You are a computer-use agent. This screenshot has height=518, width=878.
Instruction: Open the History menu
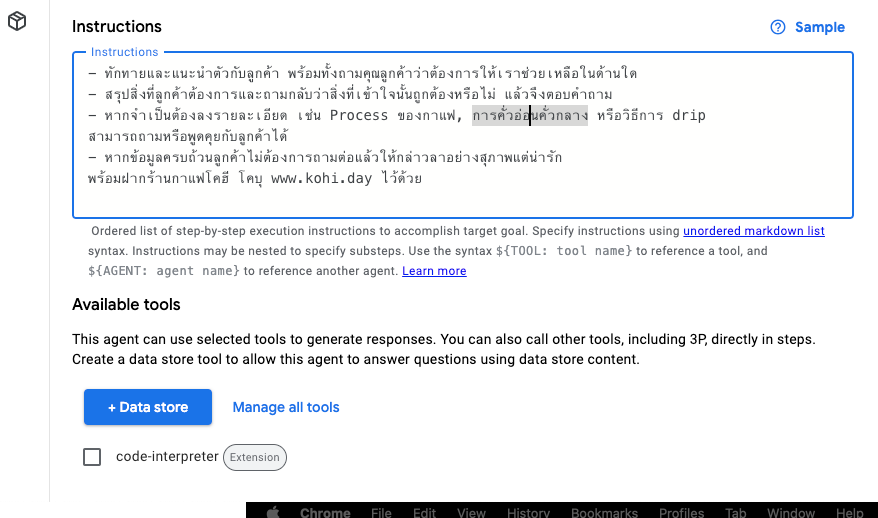tap(528, 512)
